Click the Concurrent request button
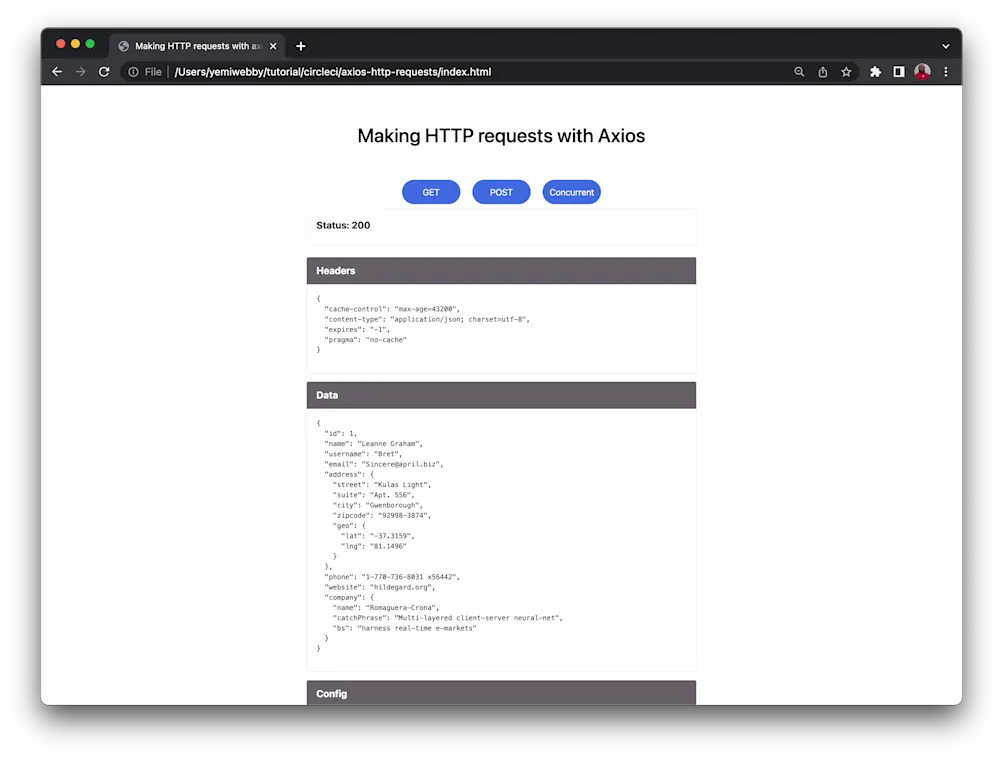 pos(571,191)
